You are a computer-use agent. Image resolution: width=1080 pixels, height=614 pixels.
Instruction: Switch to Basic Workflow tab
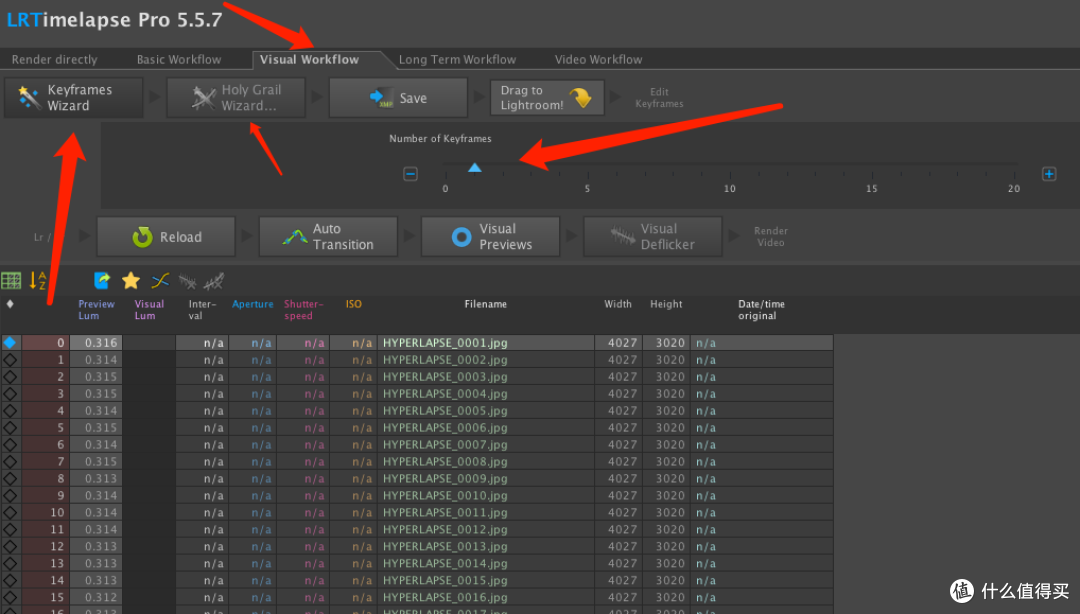click(x=179, y=59)
